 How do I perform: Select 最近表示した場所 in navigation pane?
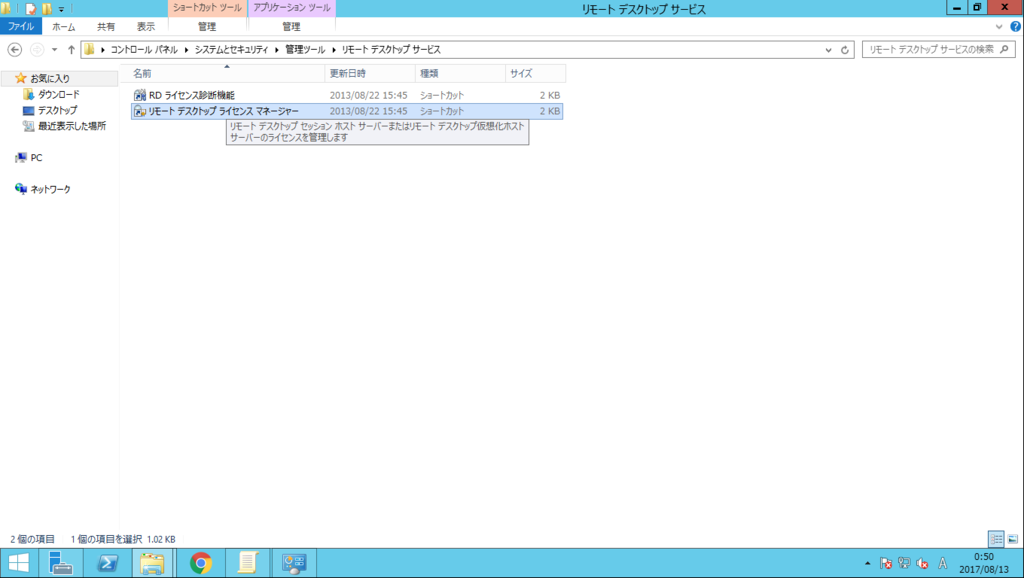tap(72, 126)
